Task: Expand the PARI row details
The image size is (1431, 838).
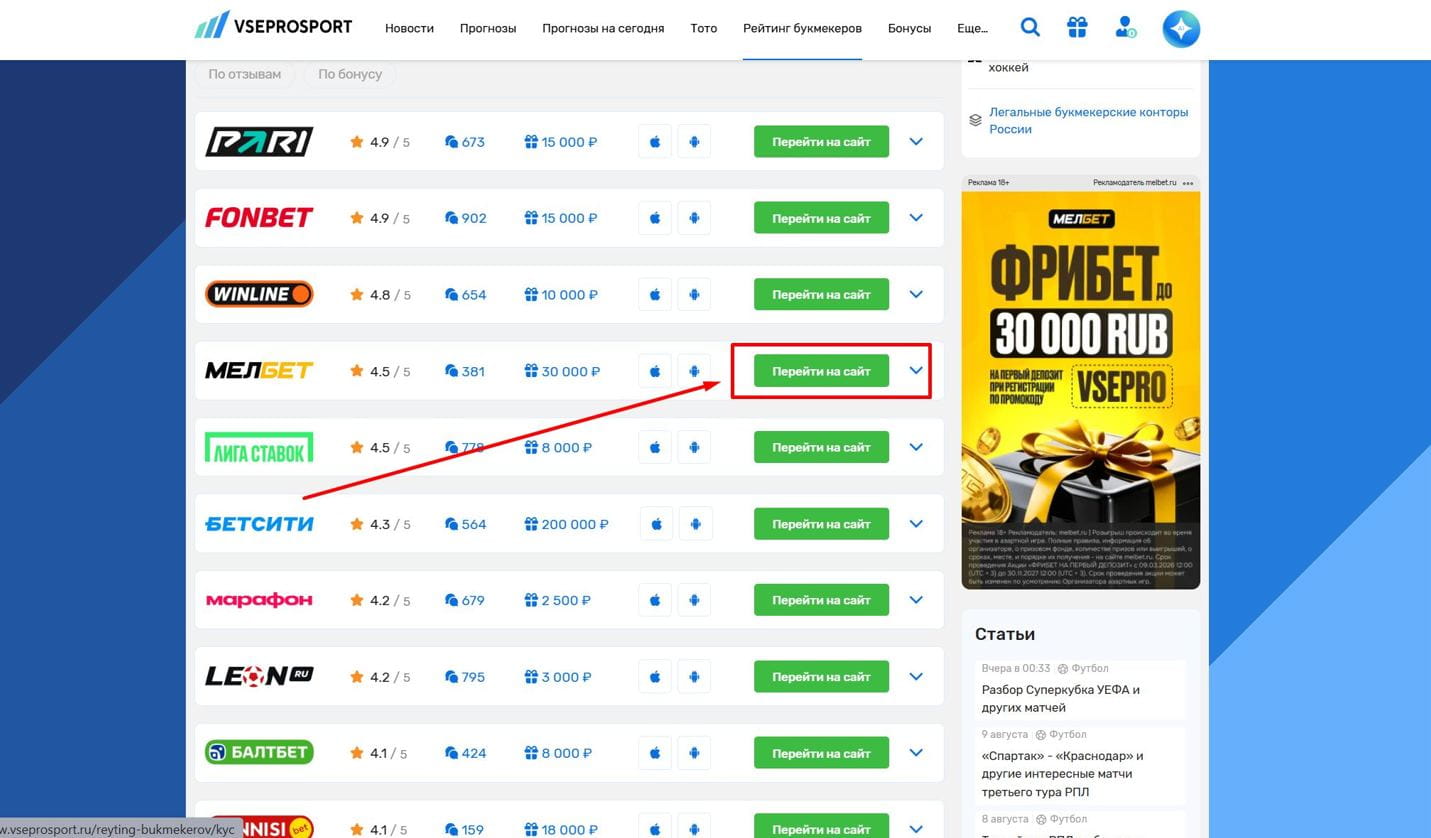Action: click(916, 142)
